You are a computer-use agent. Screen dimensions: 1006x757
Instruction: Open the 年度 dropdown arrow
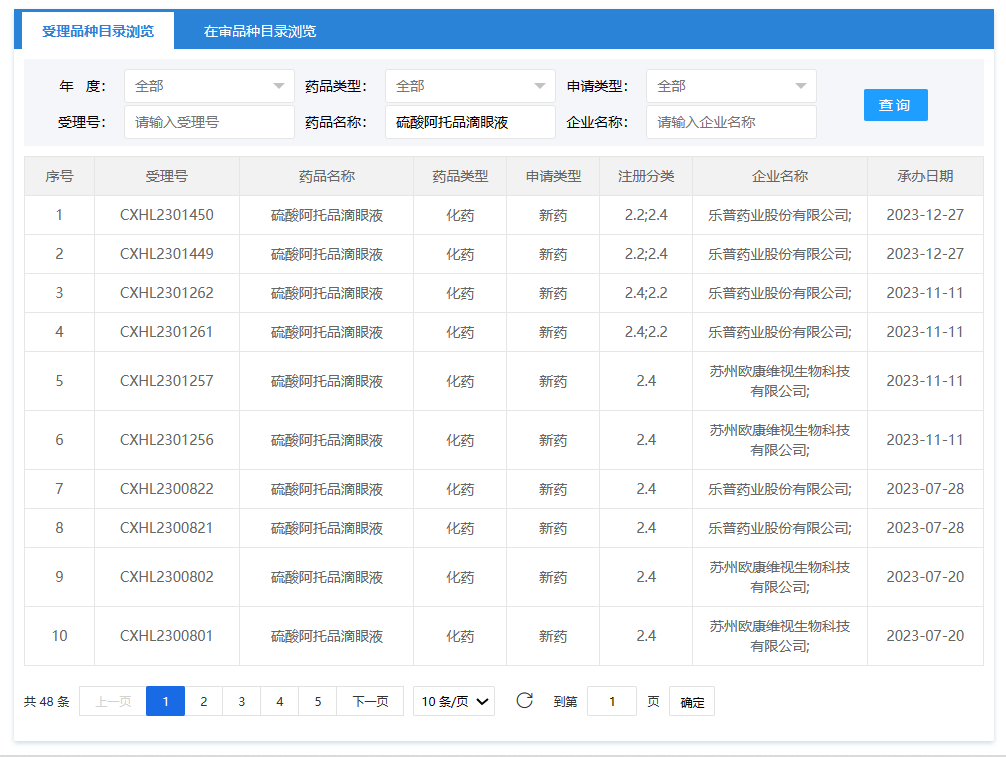[281, 86]
